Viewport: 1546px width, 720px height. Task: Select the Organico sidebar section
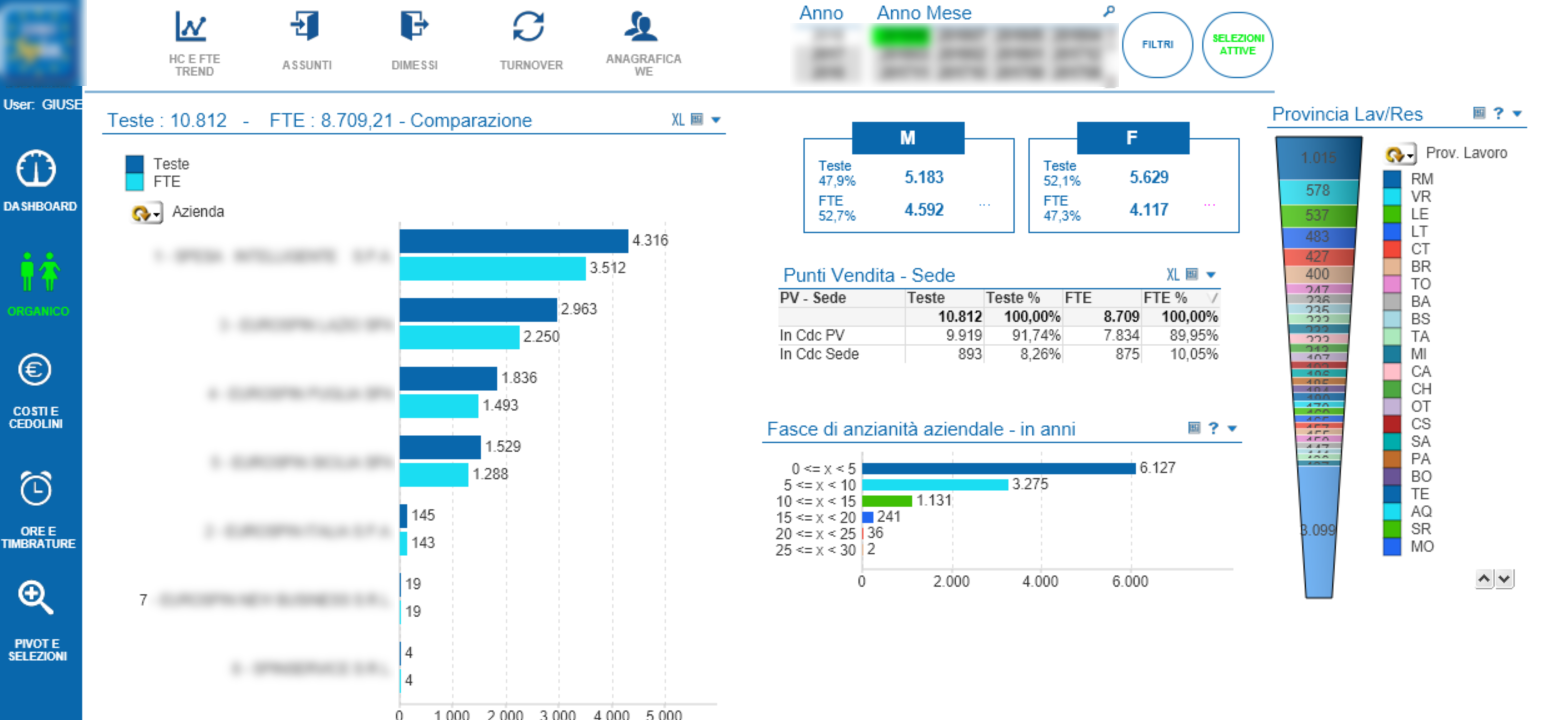40,284
